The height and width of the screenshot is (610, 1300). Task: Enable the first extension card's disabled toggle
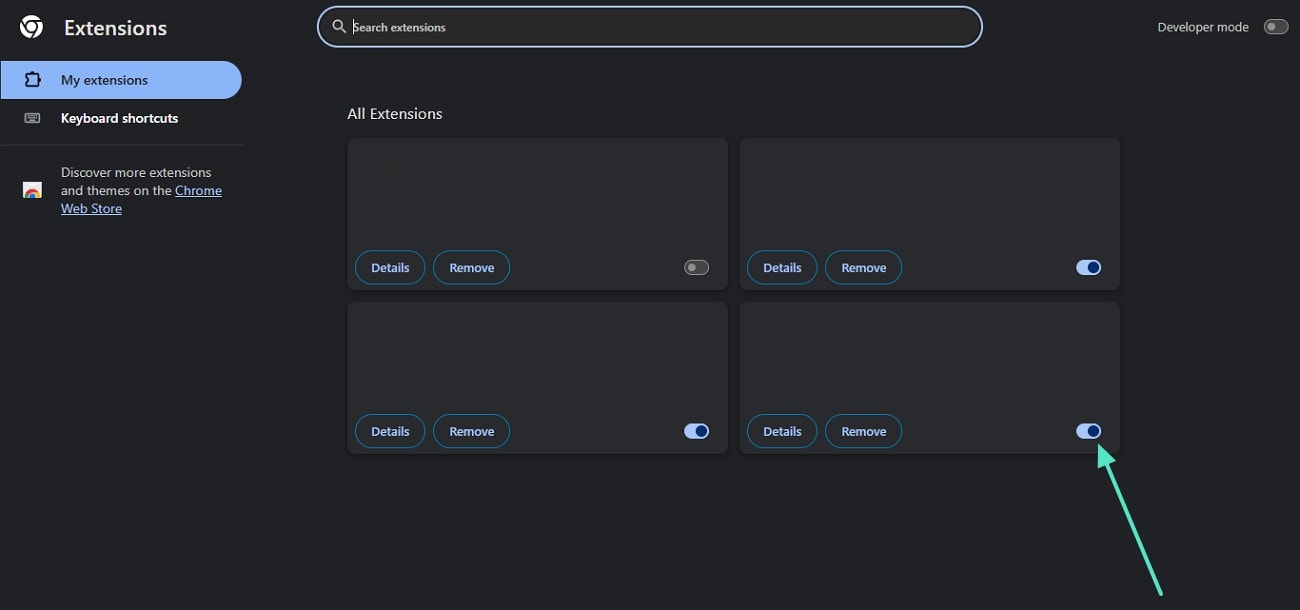tap(696, 267)
